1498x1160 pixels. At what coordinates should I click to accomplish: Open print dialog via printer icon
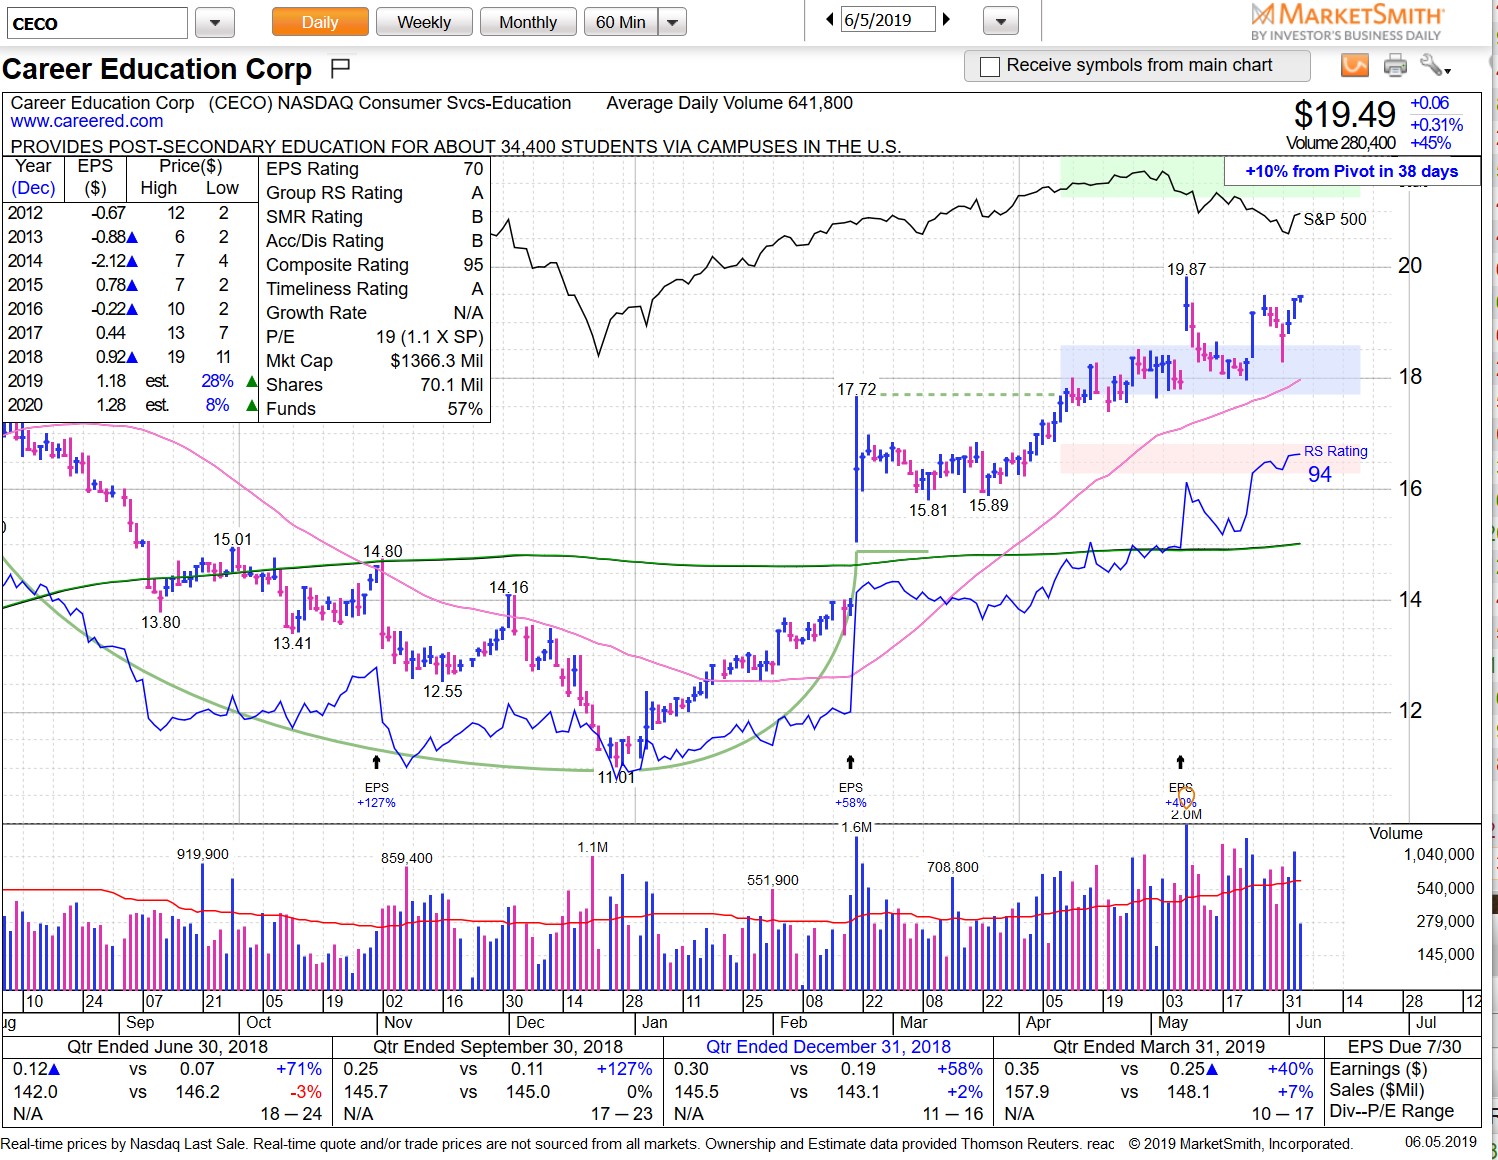pos(1394,66)
